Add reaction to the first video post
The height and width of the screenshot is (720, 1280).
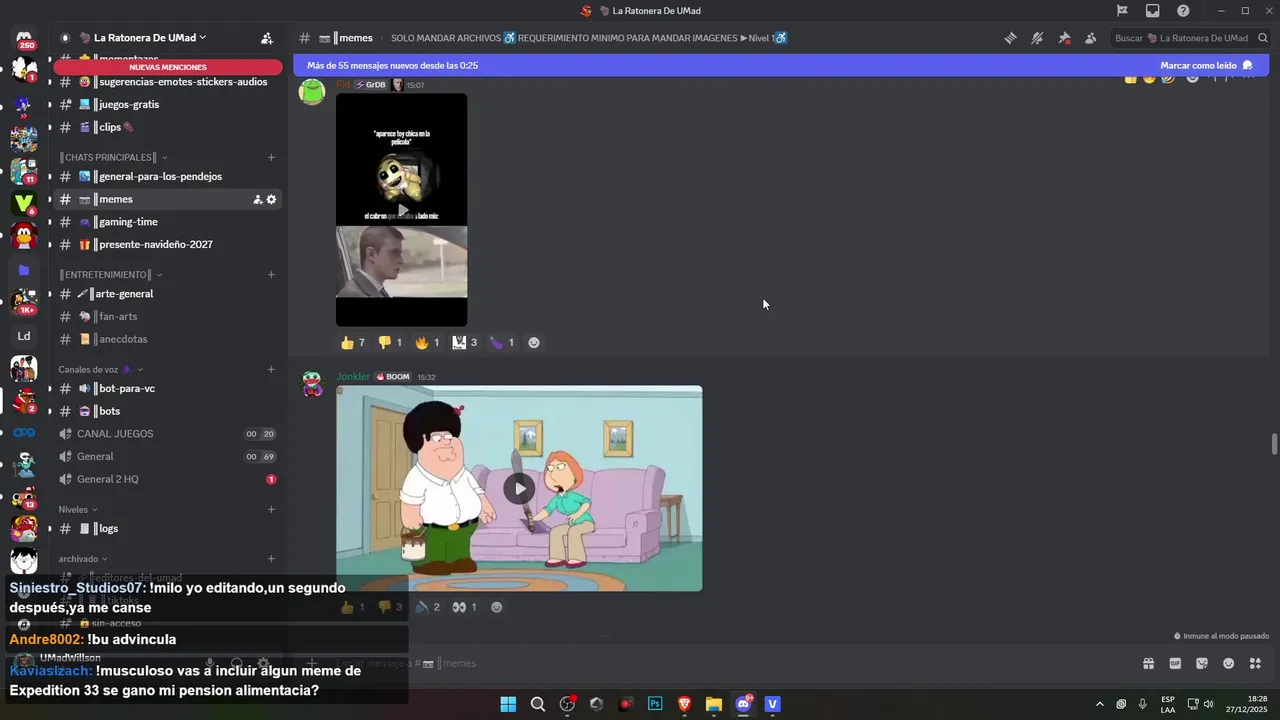534,342
